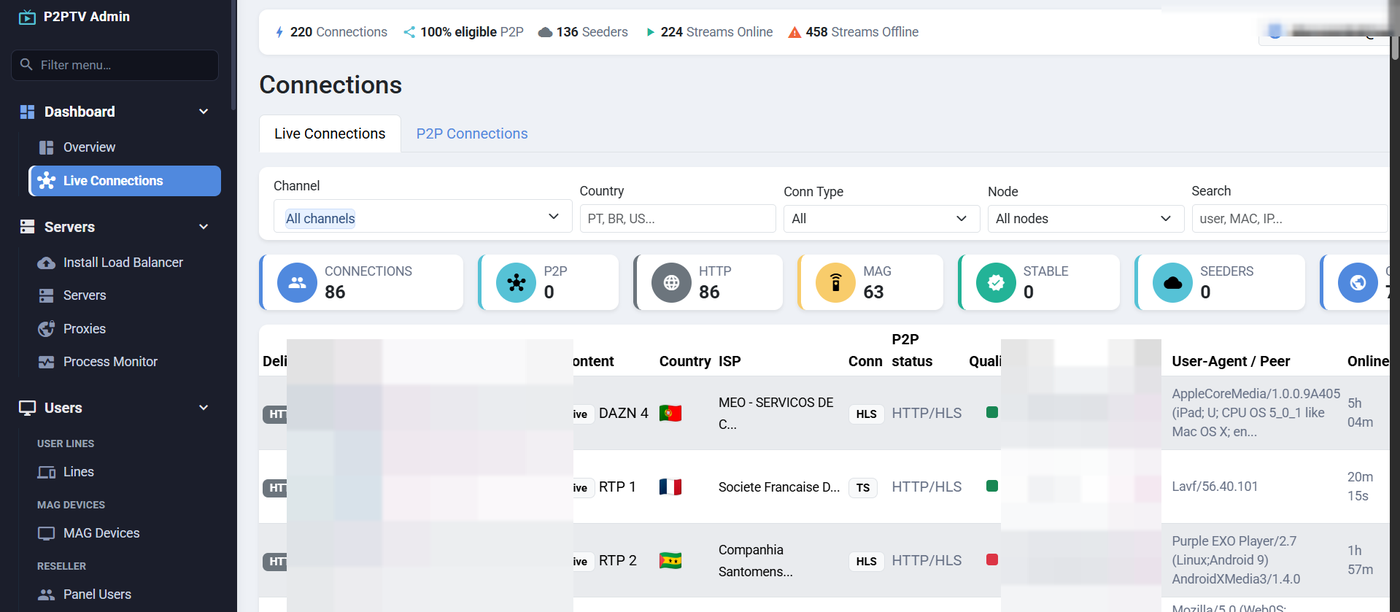
Task: Click the France flag in RTP 1 row
Action: (670, 487)
